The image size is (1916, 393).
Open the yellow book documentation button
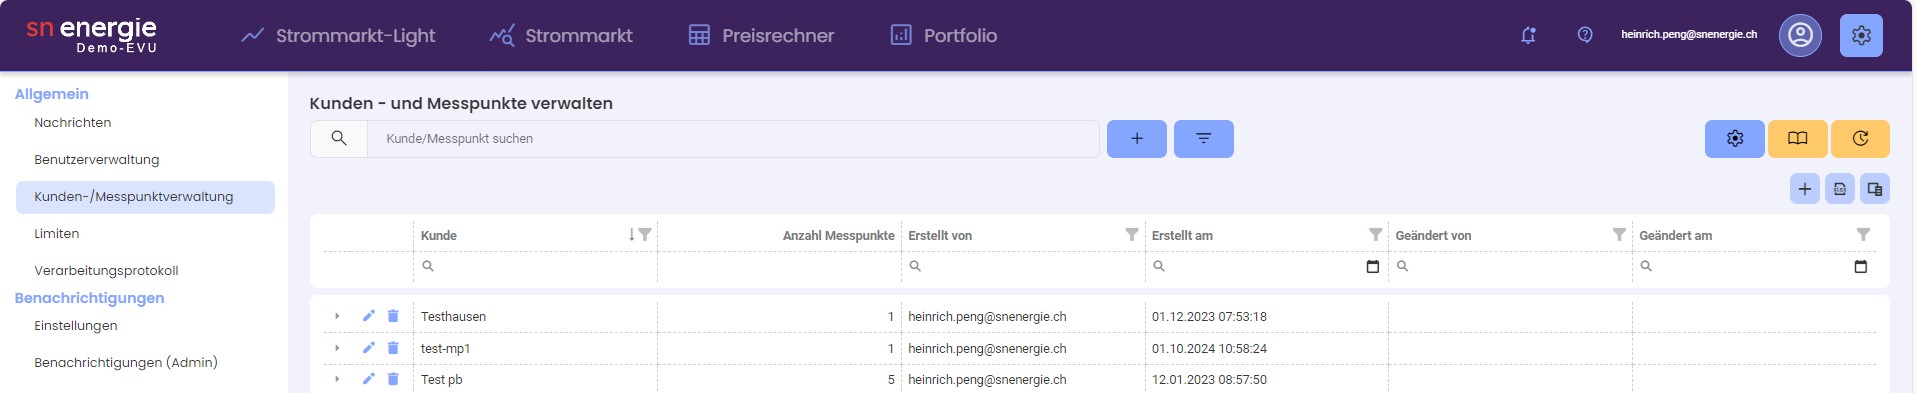[x=1798, y=139]
